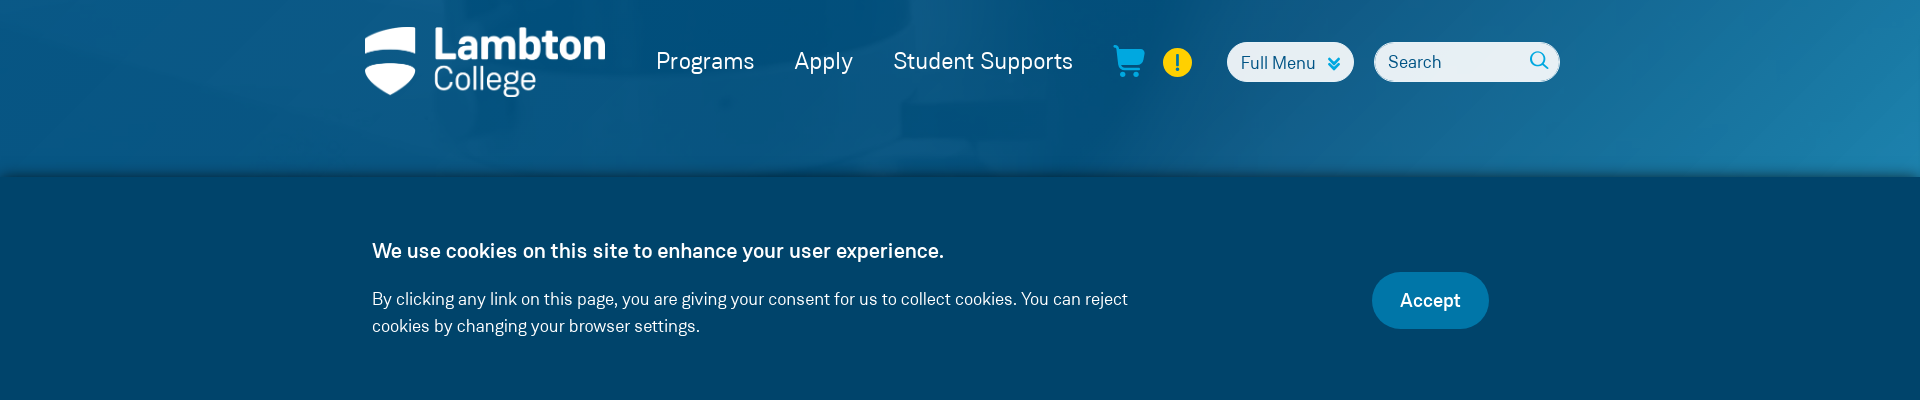Open the Programs menu
Screen dimensions: 1920x400
705,61
